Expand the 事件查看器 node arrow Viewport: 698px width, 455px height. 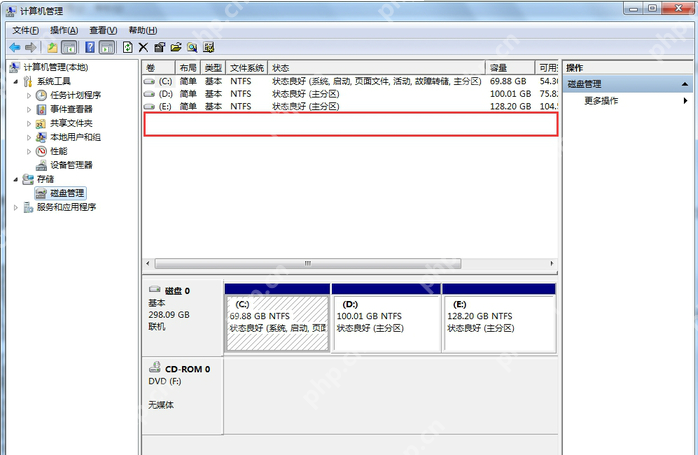tap(28, 109)
